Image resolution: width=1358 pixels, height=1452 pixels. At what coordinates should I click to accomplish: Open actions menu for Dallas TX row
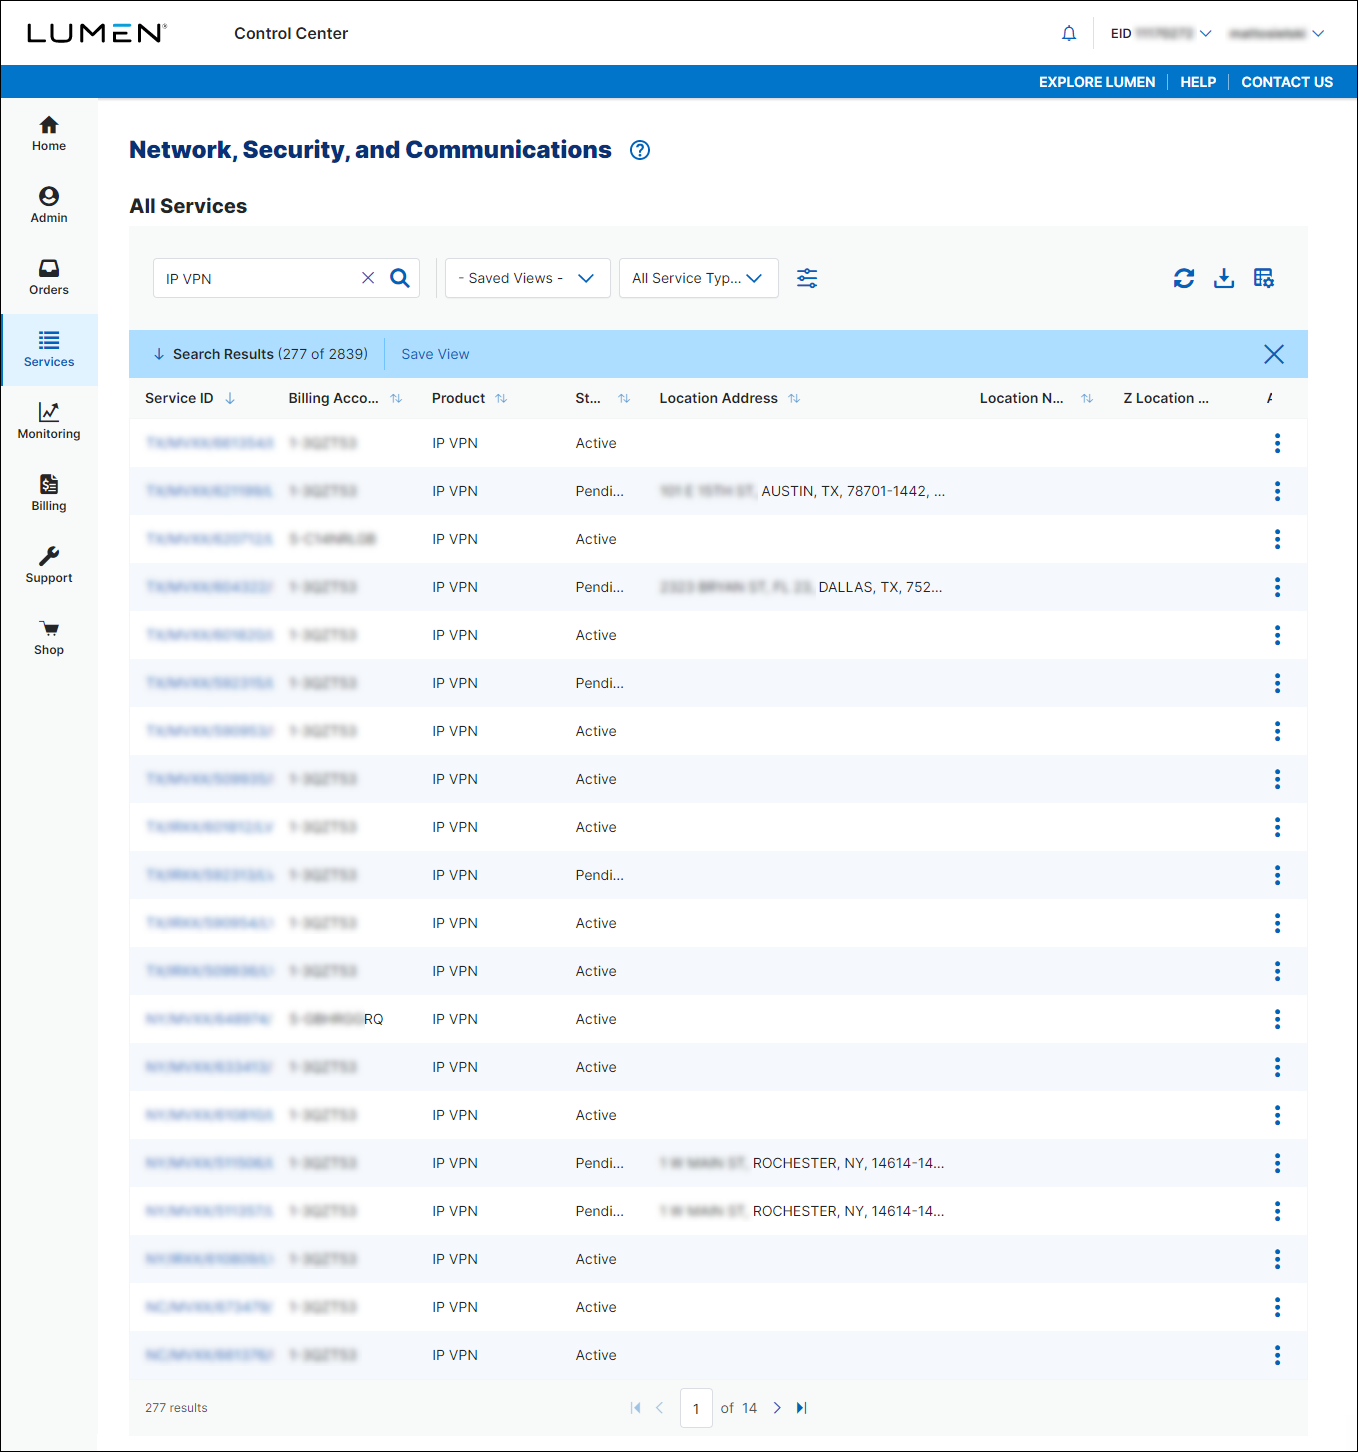click(x=1277, y=587)
